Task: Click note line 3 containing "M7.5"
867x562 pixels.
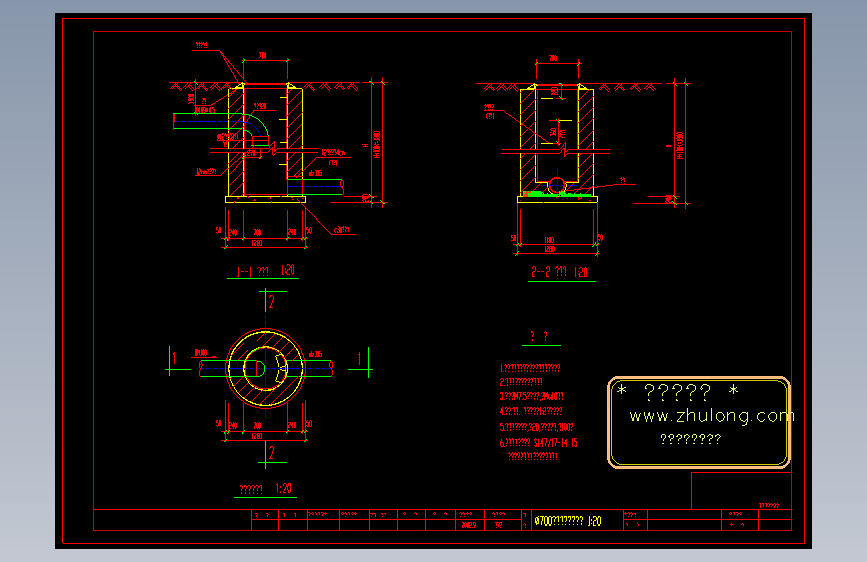Action: coord(531,396)
